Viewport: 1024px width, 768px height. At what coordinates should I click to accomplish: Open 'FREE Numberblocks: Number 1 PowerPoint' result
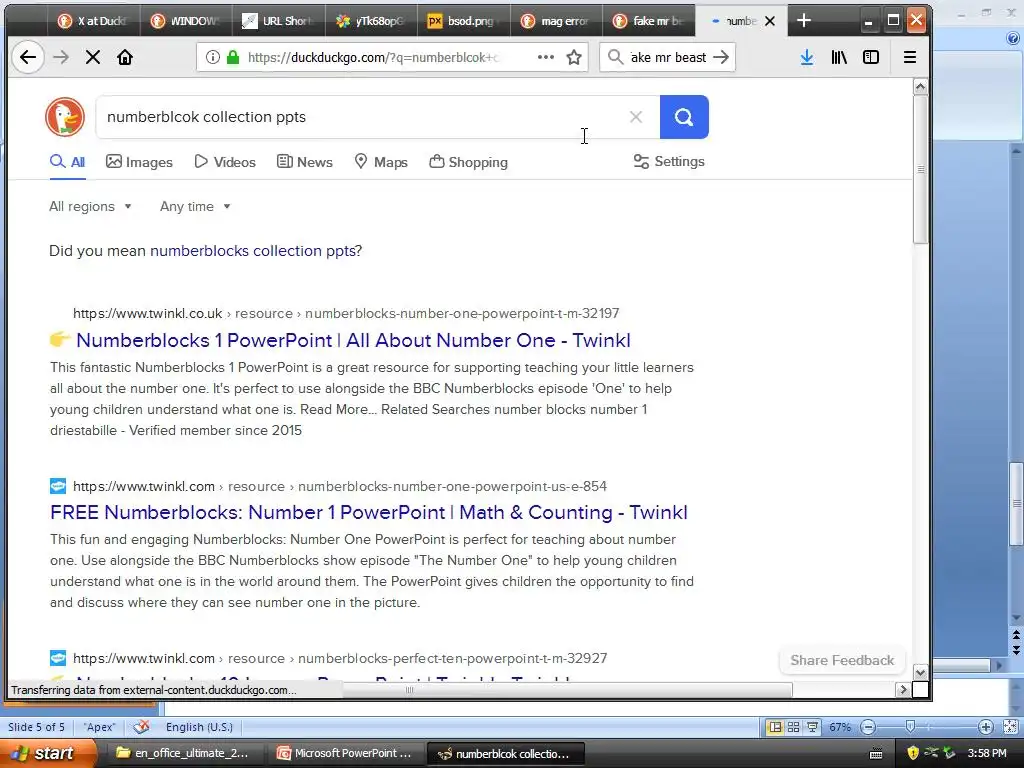(x=369, y=513)
